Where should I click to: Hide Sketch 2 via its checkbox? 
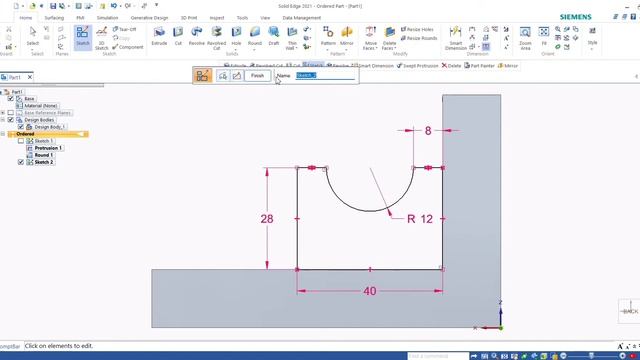(x=20, y=162)
